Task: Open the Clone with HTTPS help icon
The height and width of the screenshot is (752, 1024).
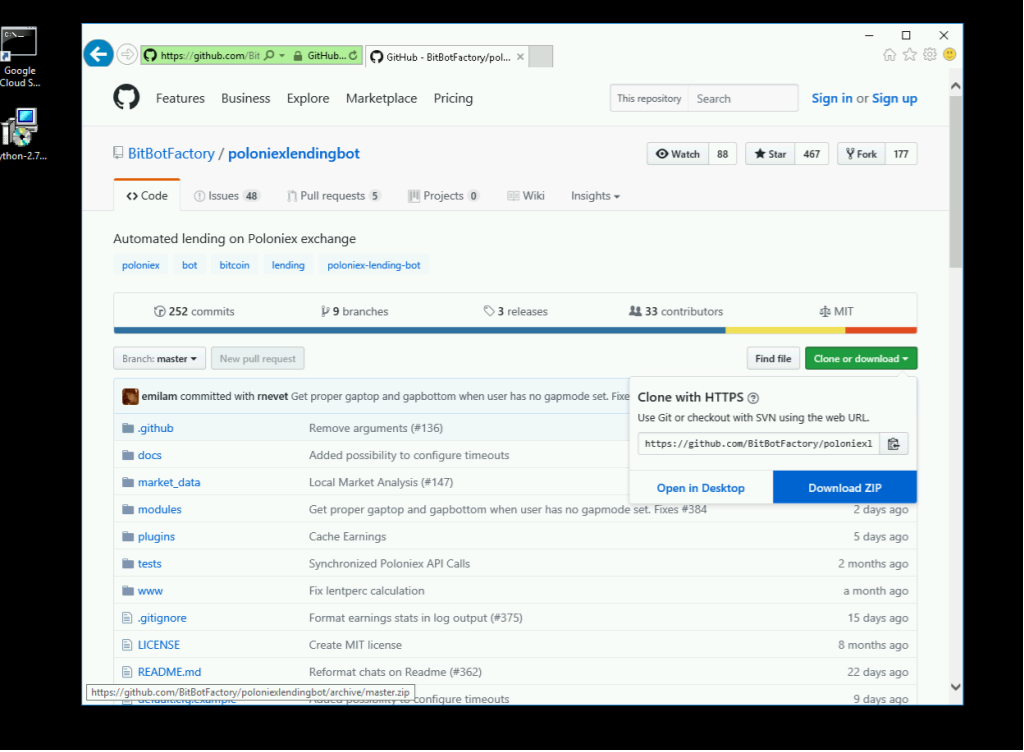Action: [x=753, y=398]
